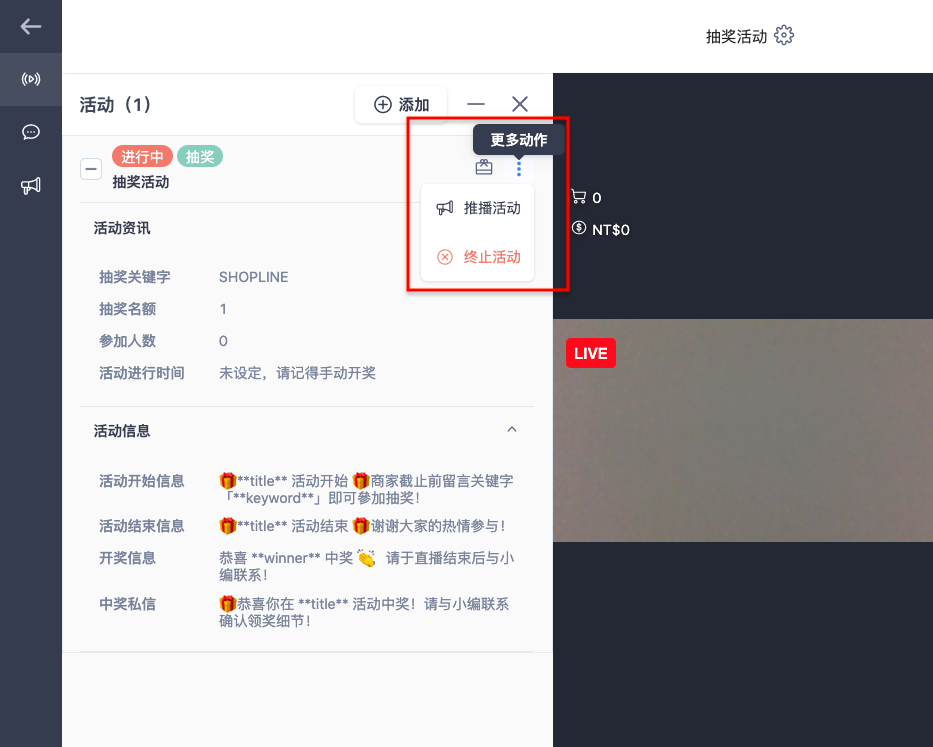The height and width of the screenshot is (747, 933).
Task: Click the live video preview
Action: pyautogui.click(x=743, y=430)
